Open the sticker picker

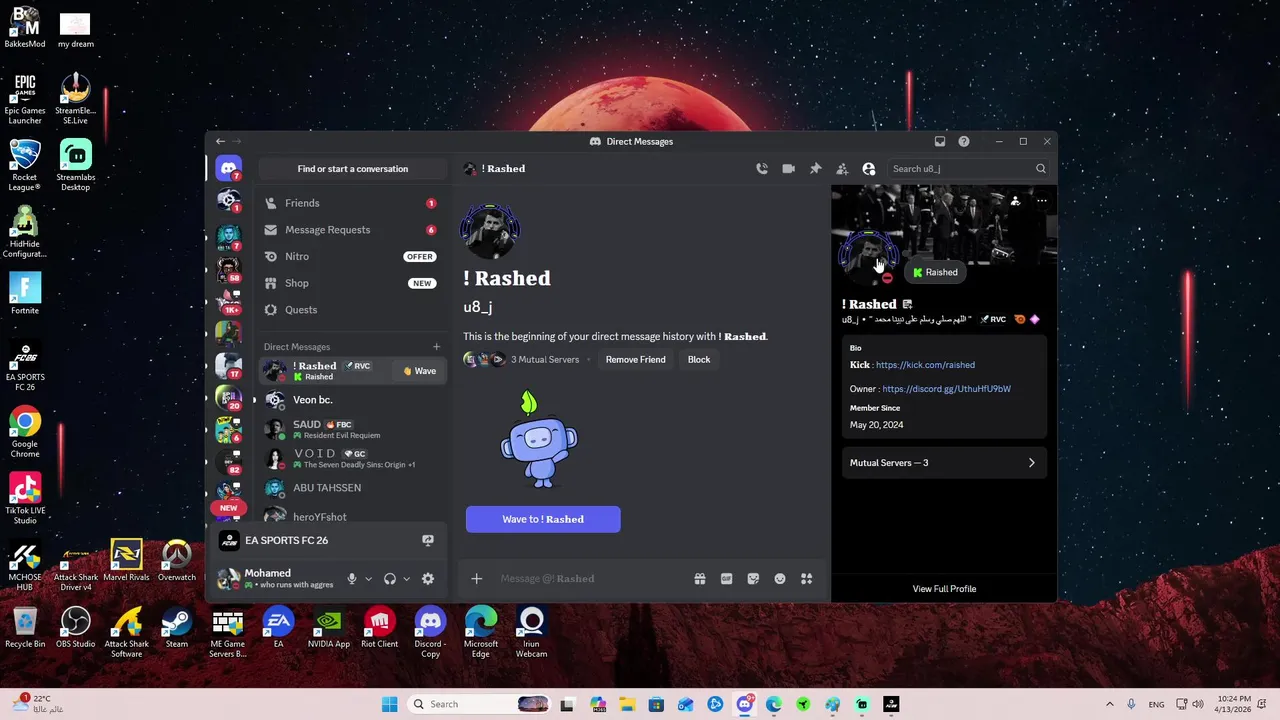coord(753,579)
